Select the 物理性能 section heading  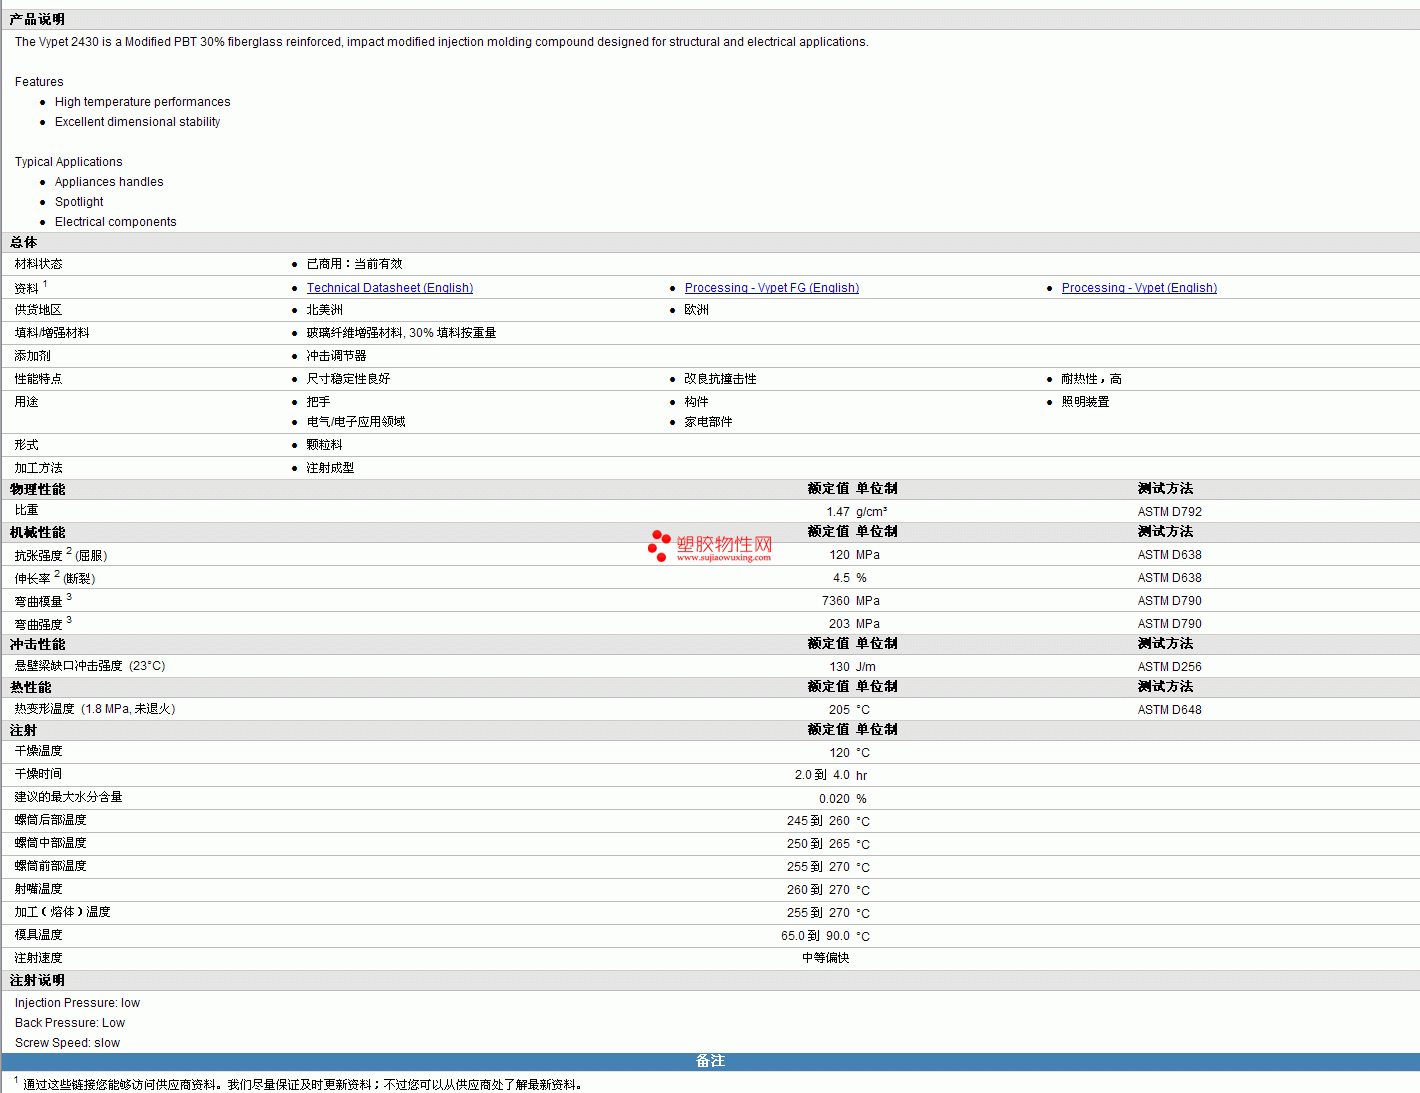[38, 490]
